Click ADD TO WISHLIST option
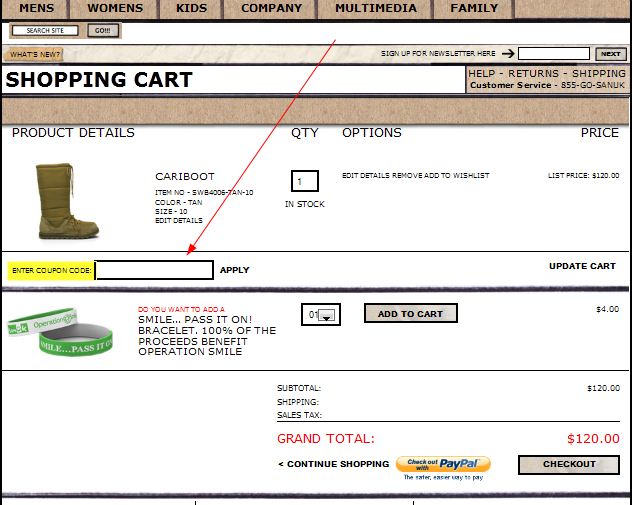 pyautogui.click(x=457, y=175)
